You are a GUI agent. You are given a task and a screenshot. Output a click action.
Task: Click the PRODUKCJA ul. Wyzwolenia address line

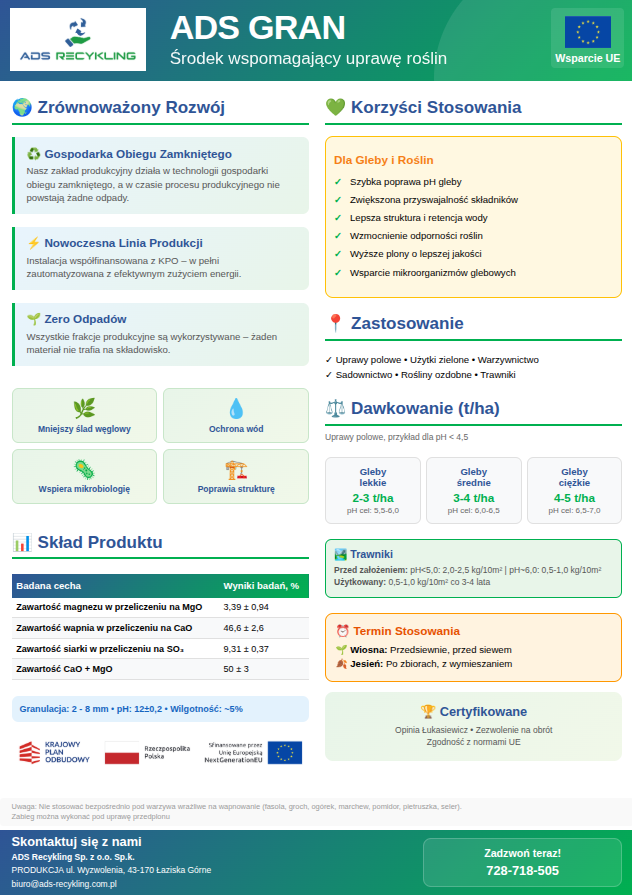click(111, 870)
